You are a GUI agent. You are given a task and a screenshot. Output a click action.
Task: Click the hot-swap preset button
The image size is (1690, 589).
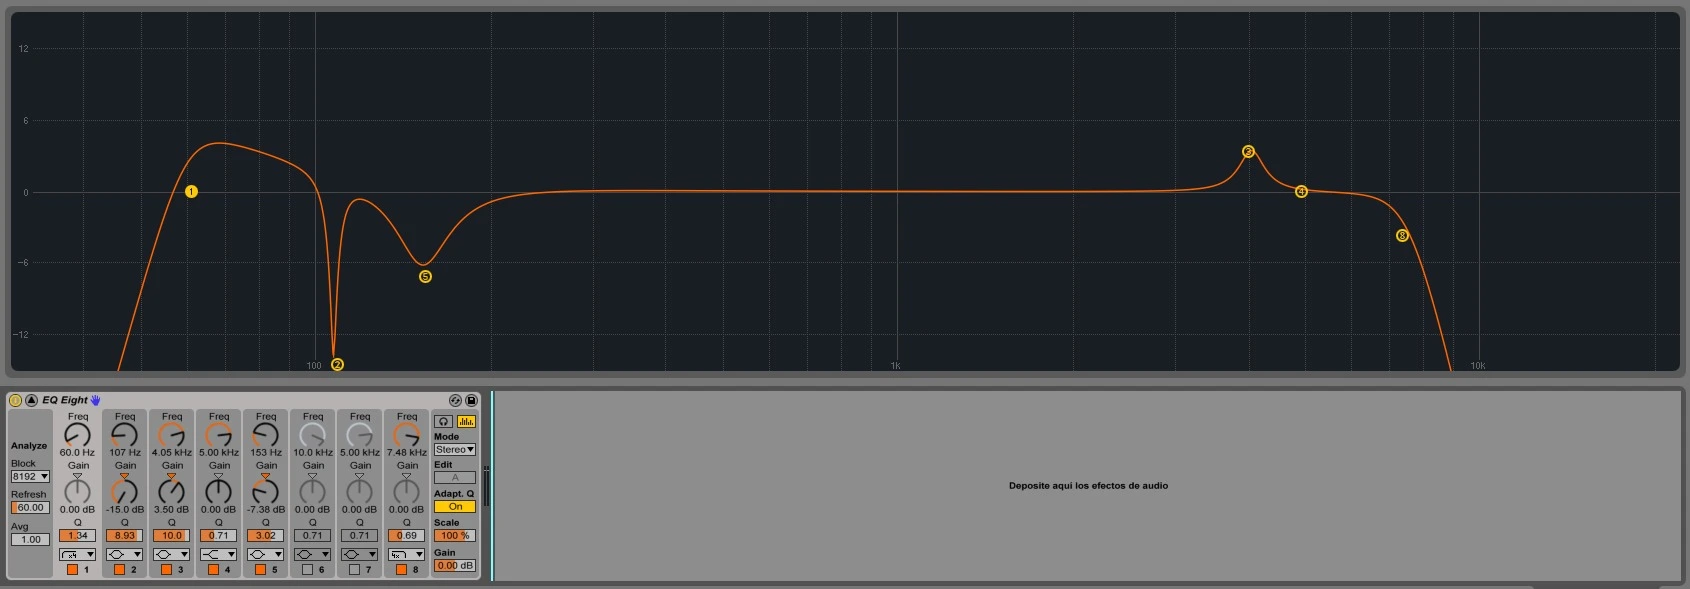pyautogui.click(x=455, y=400)
